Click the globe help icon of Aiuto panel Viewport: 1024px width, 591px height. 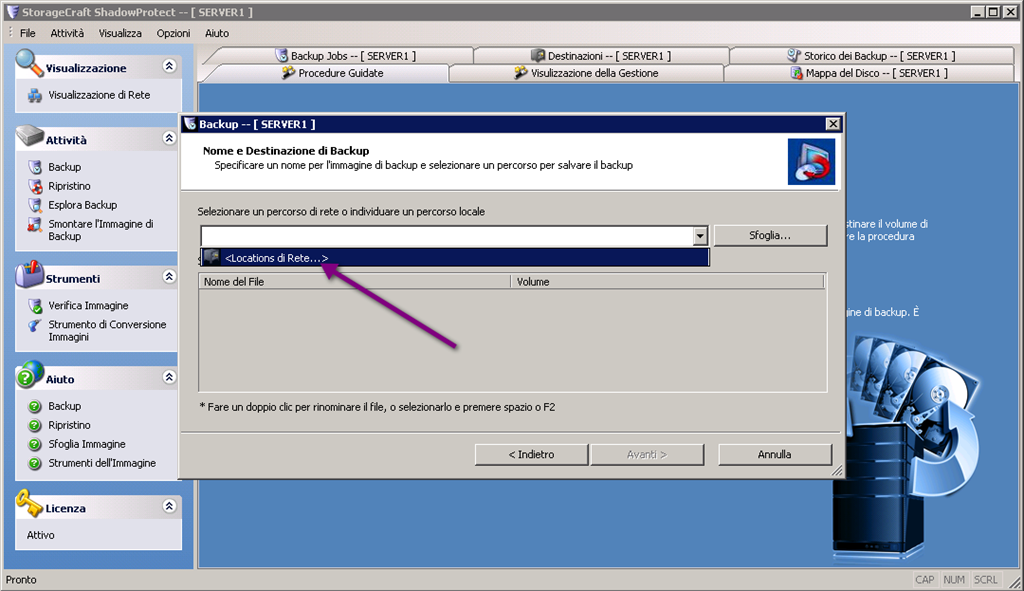(30, 374)
